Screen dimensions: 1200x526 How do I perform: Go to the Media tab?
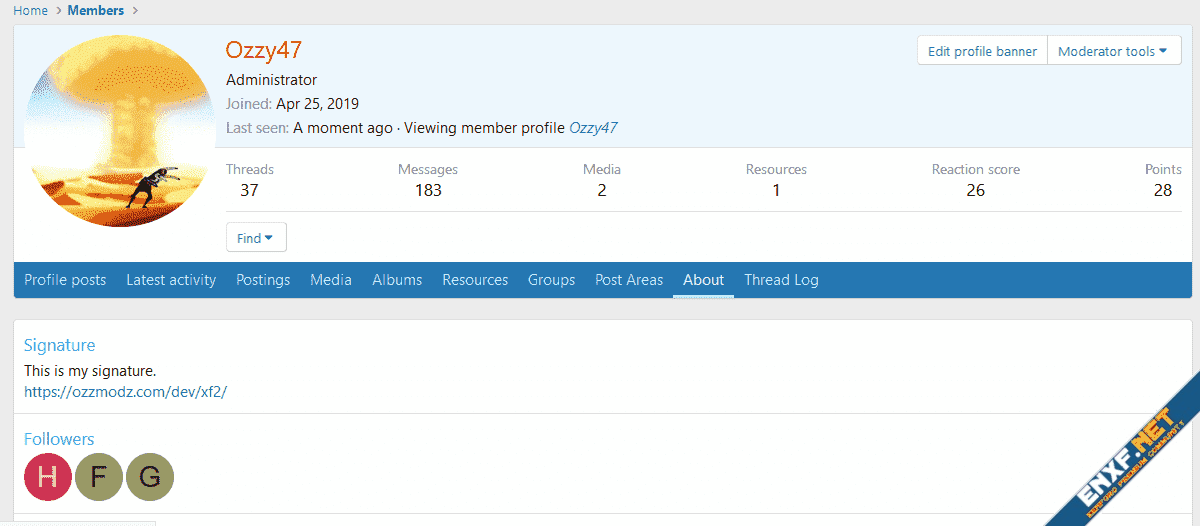[331, 280]
